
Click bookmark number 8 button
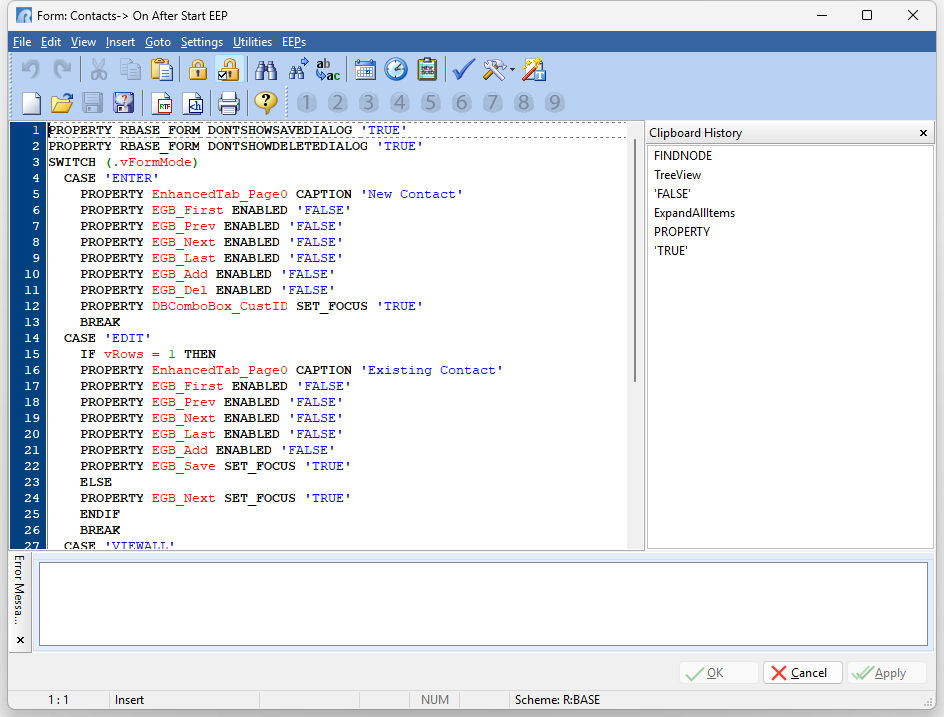click(x=524, y=102)
